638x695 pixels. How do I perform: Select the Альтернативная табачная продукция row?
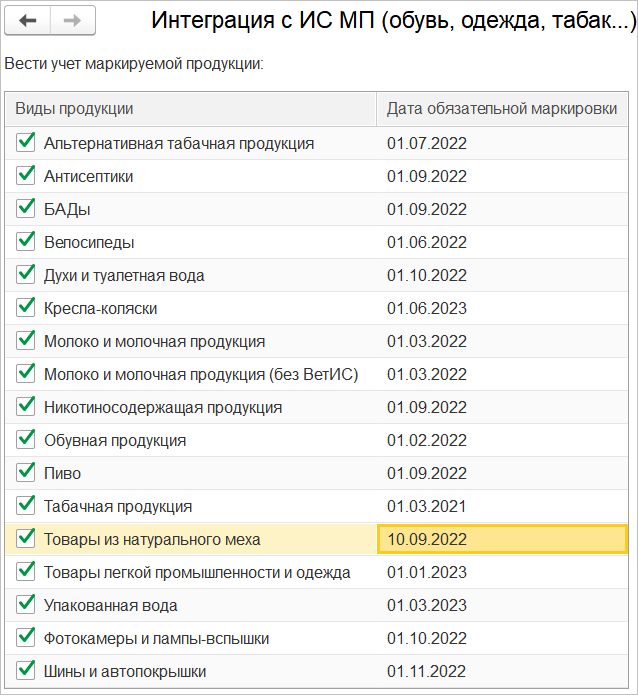coord(179,143)
